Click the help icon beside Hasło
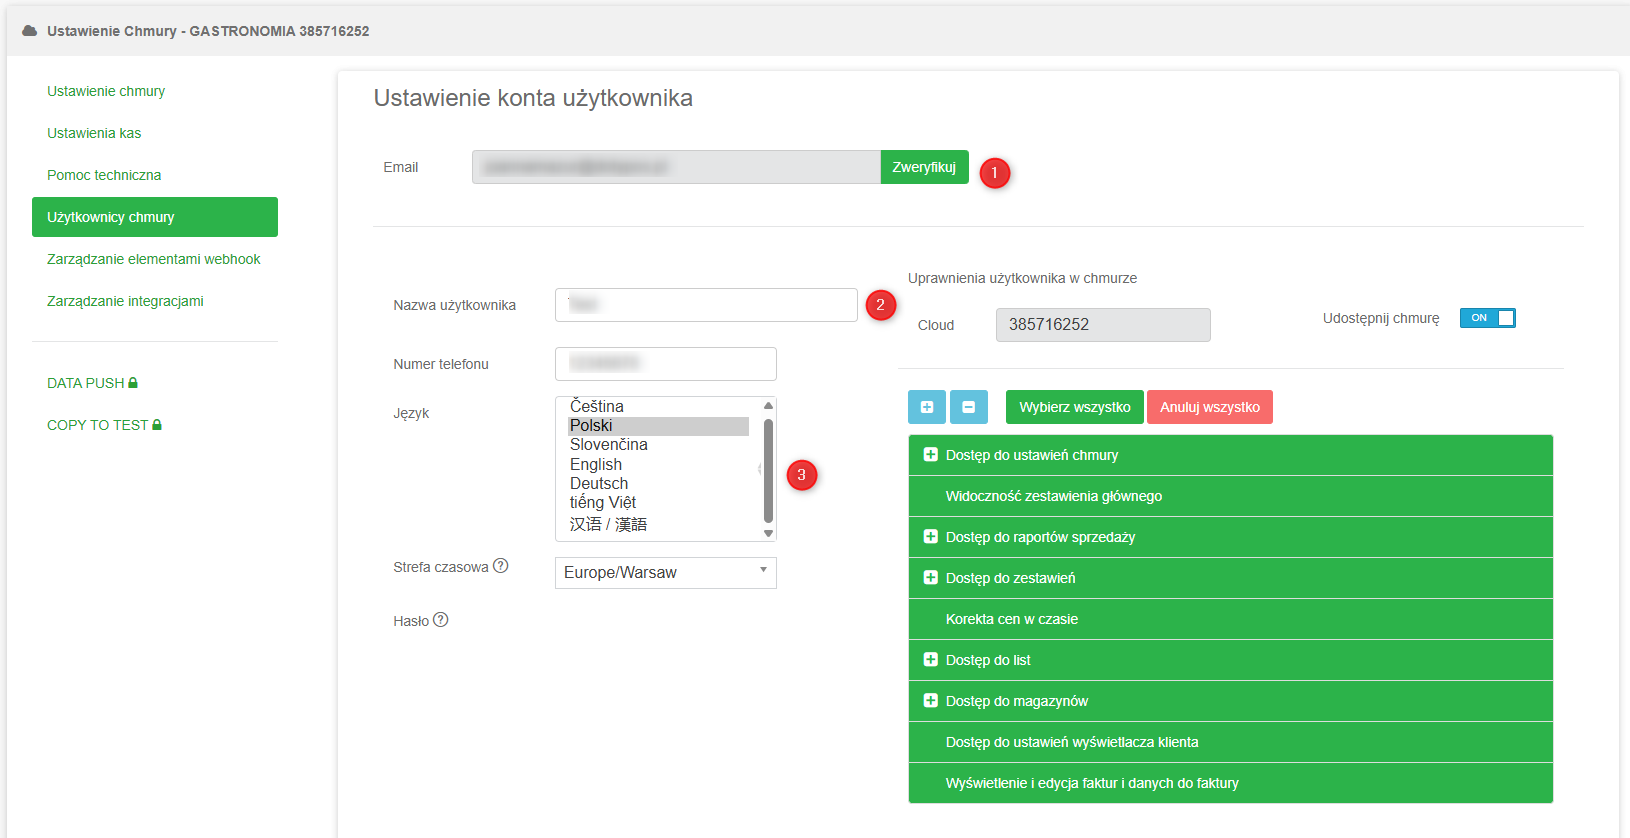 point(440,620)
